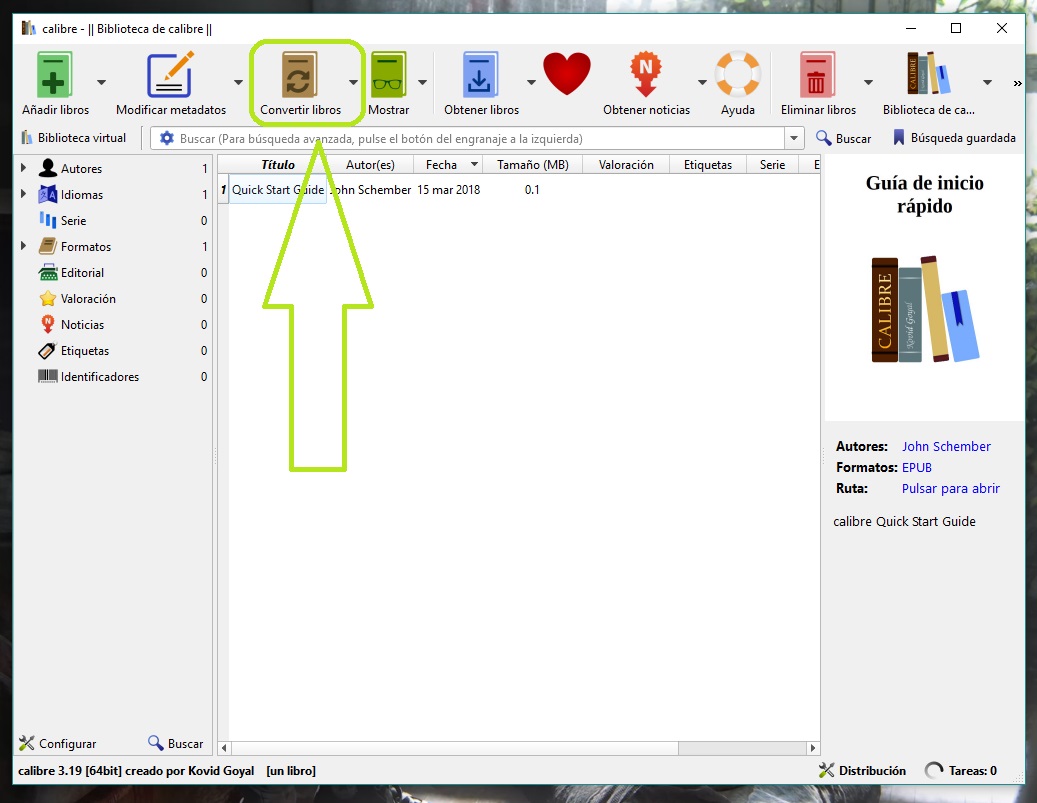
Task: Open the Mostrar book viewer
Action: (x=388, y=76)
